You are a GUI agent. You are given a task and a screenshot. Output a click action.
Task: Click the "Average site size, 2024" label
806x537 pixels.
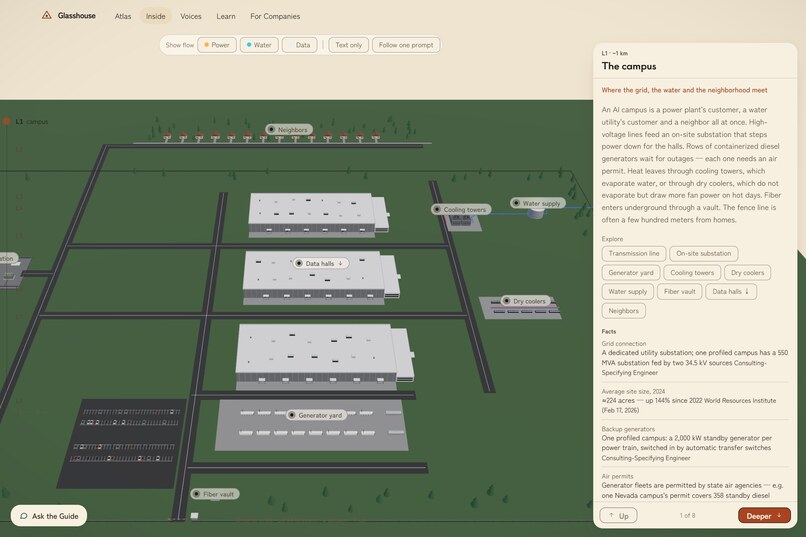633,391
